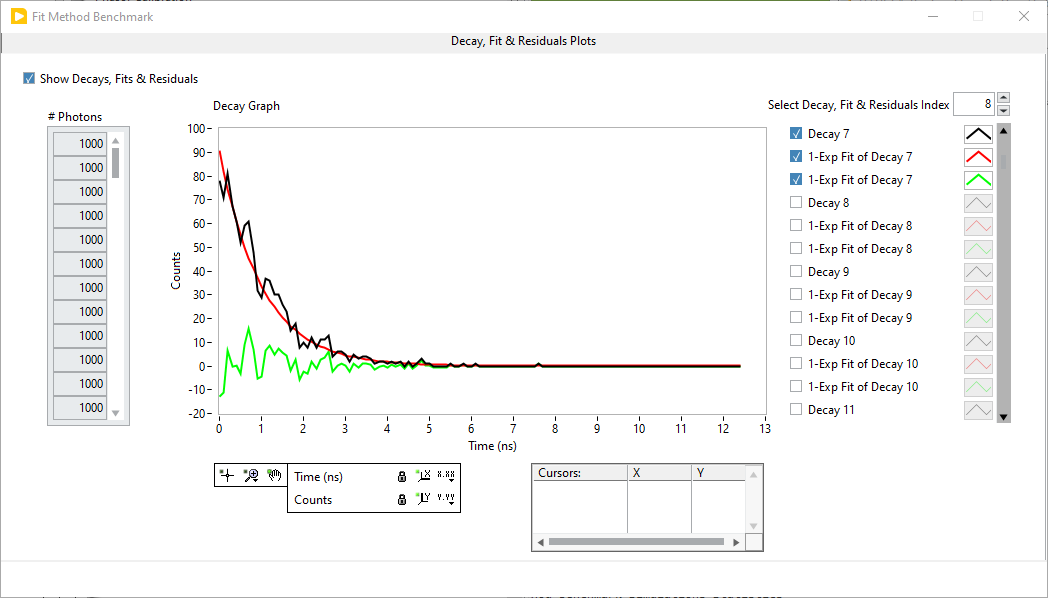Autoscale the X axis once

(424, 476)
